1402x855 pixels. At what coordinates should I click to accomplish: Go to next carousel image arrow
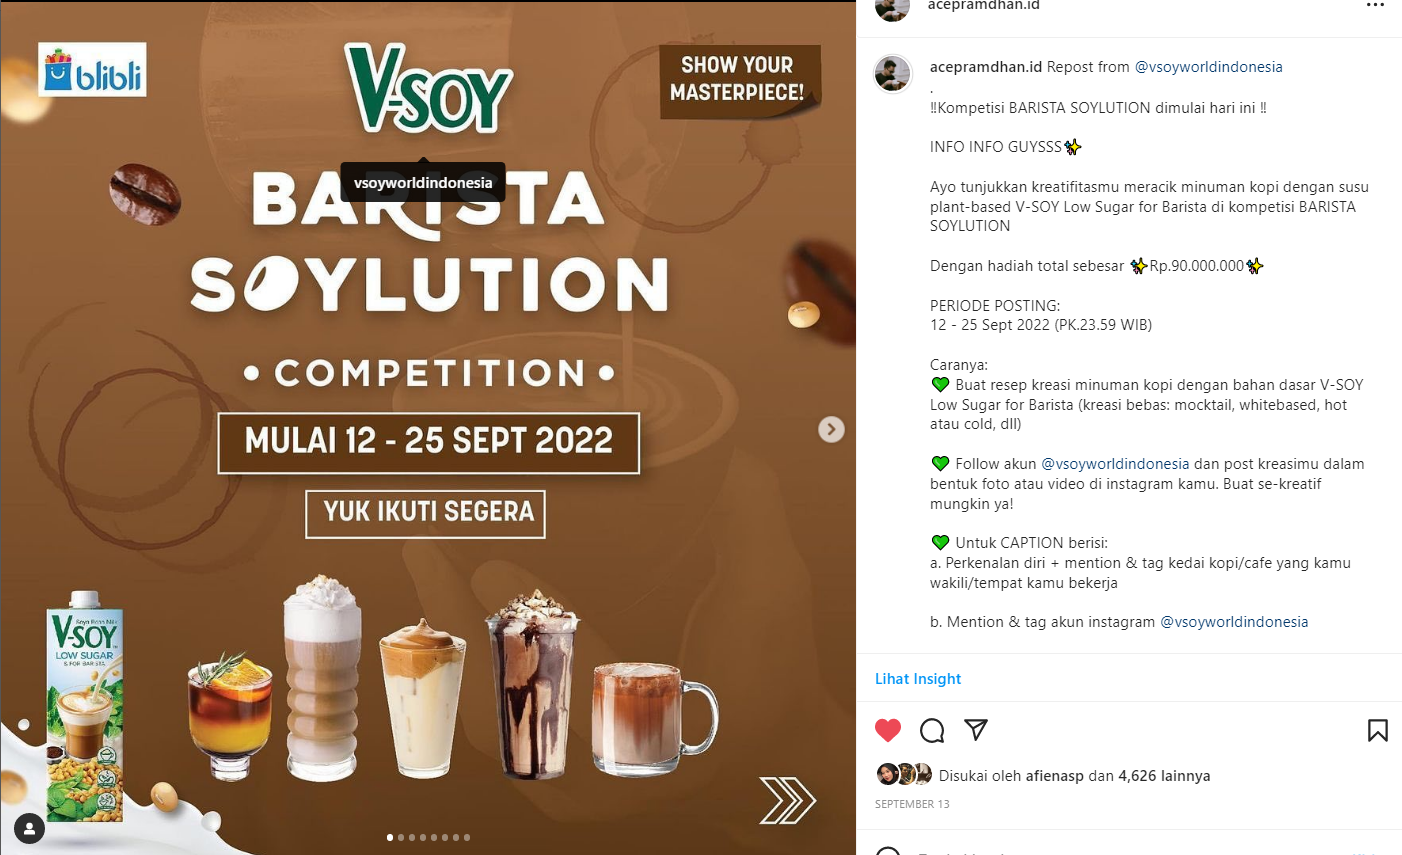click(831, 429)
